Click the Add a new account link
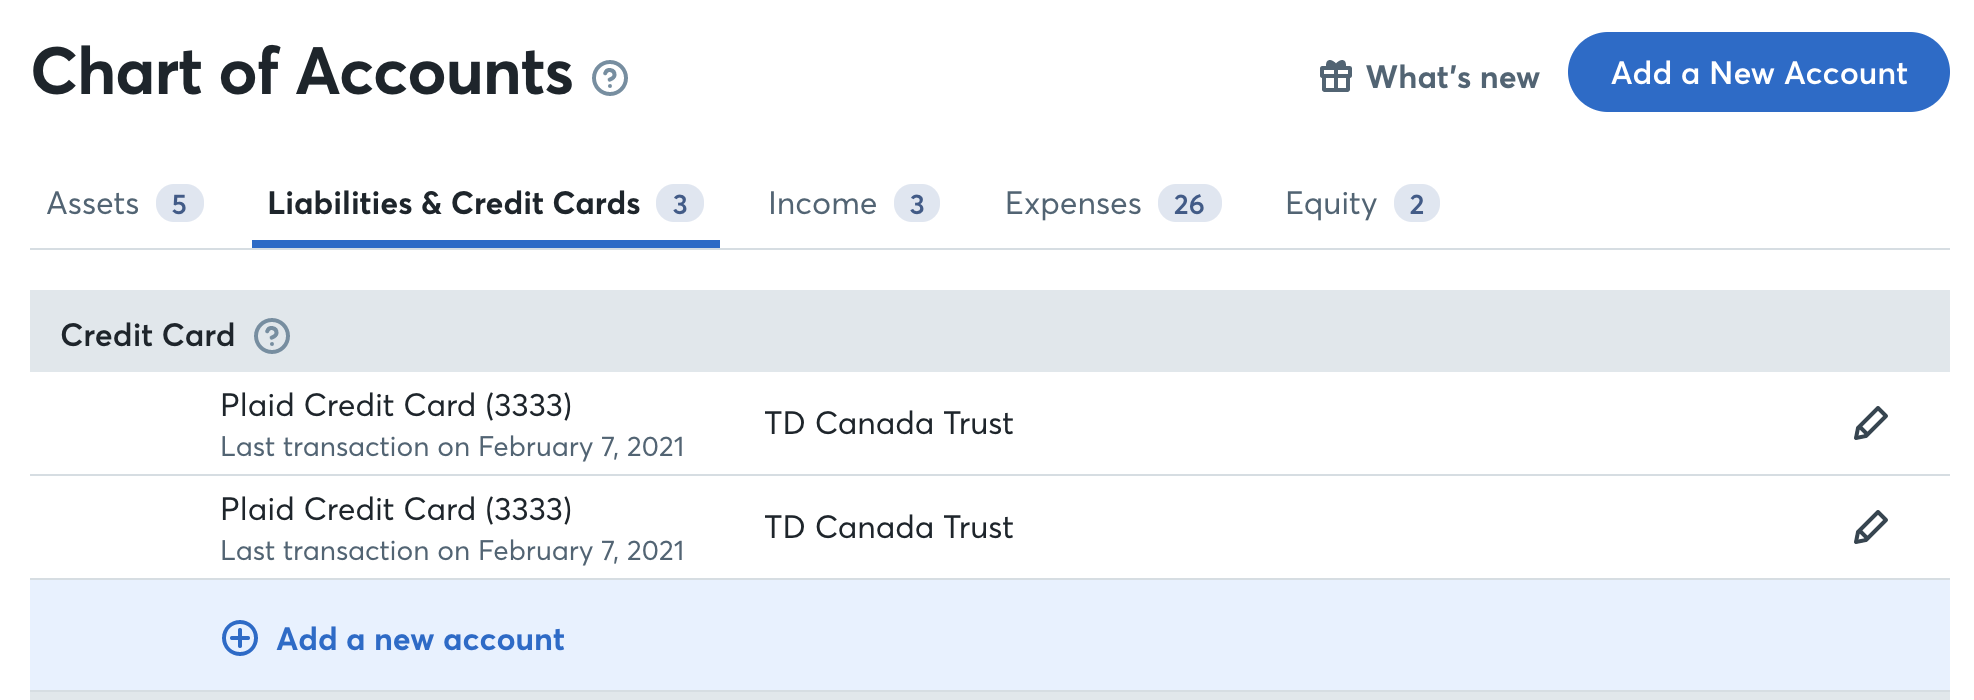 click(418, 639)
